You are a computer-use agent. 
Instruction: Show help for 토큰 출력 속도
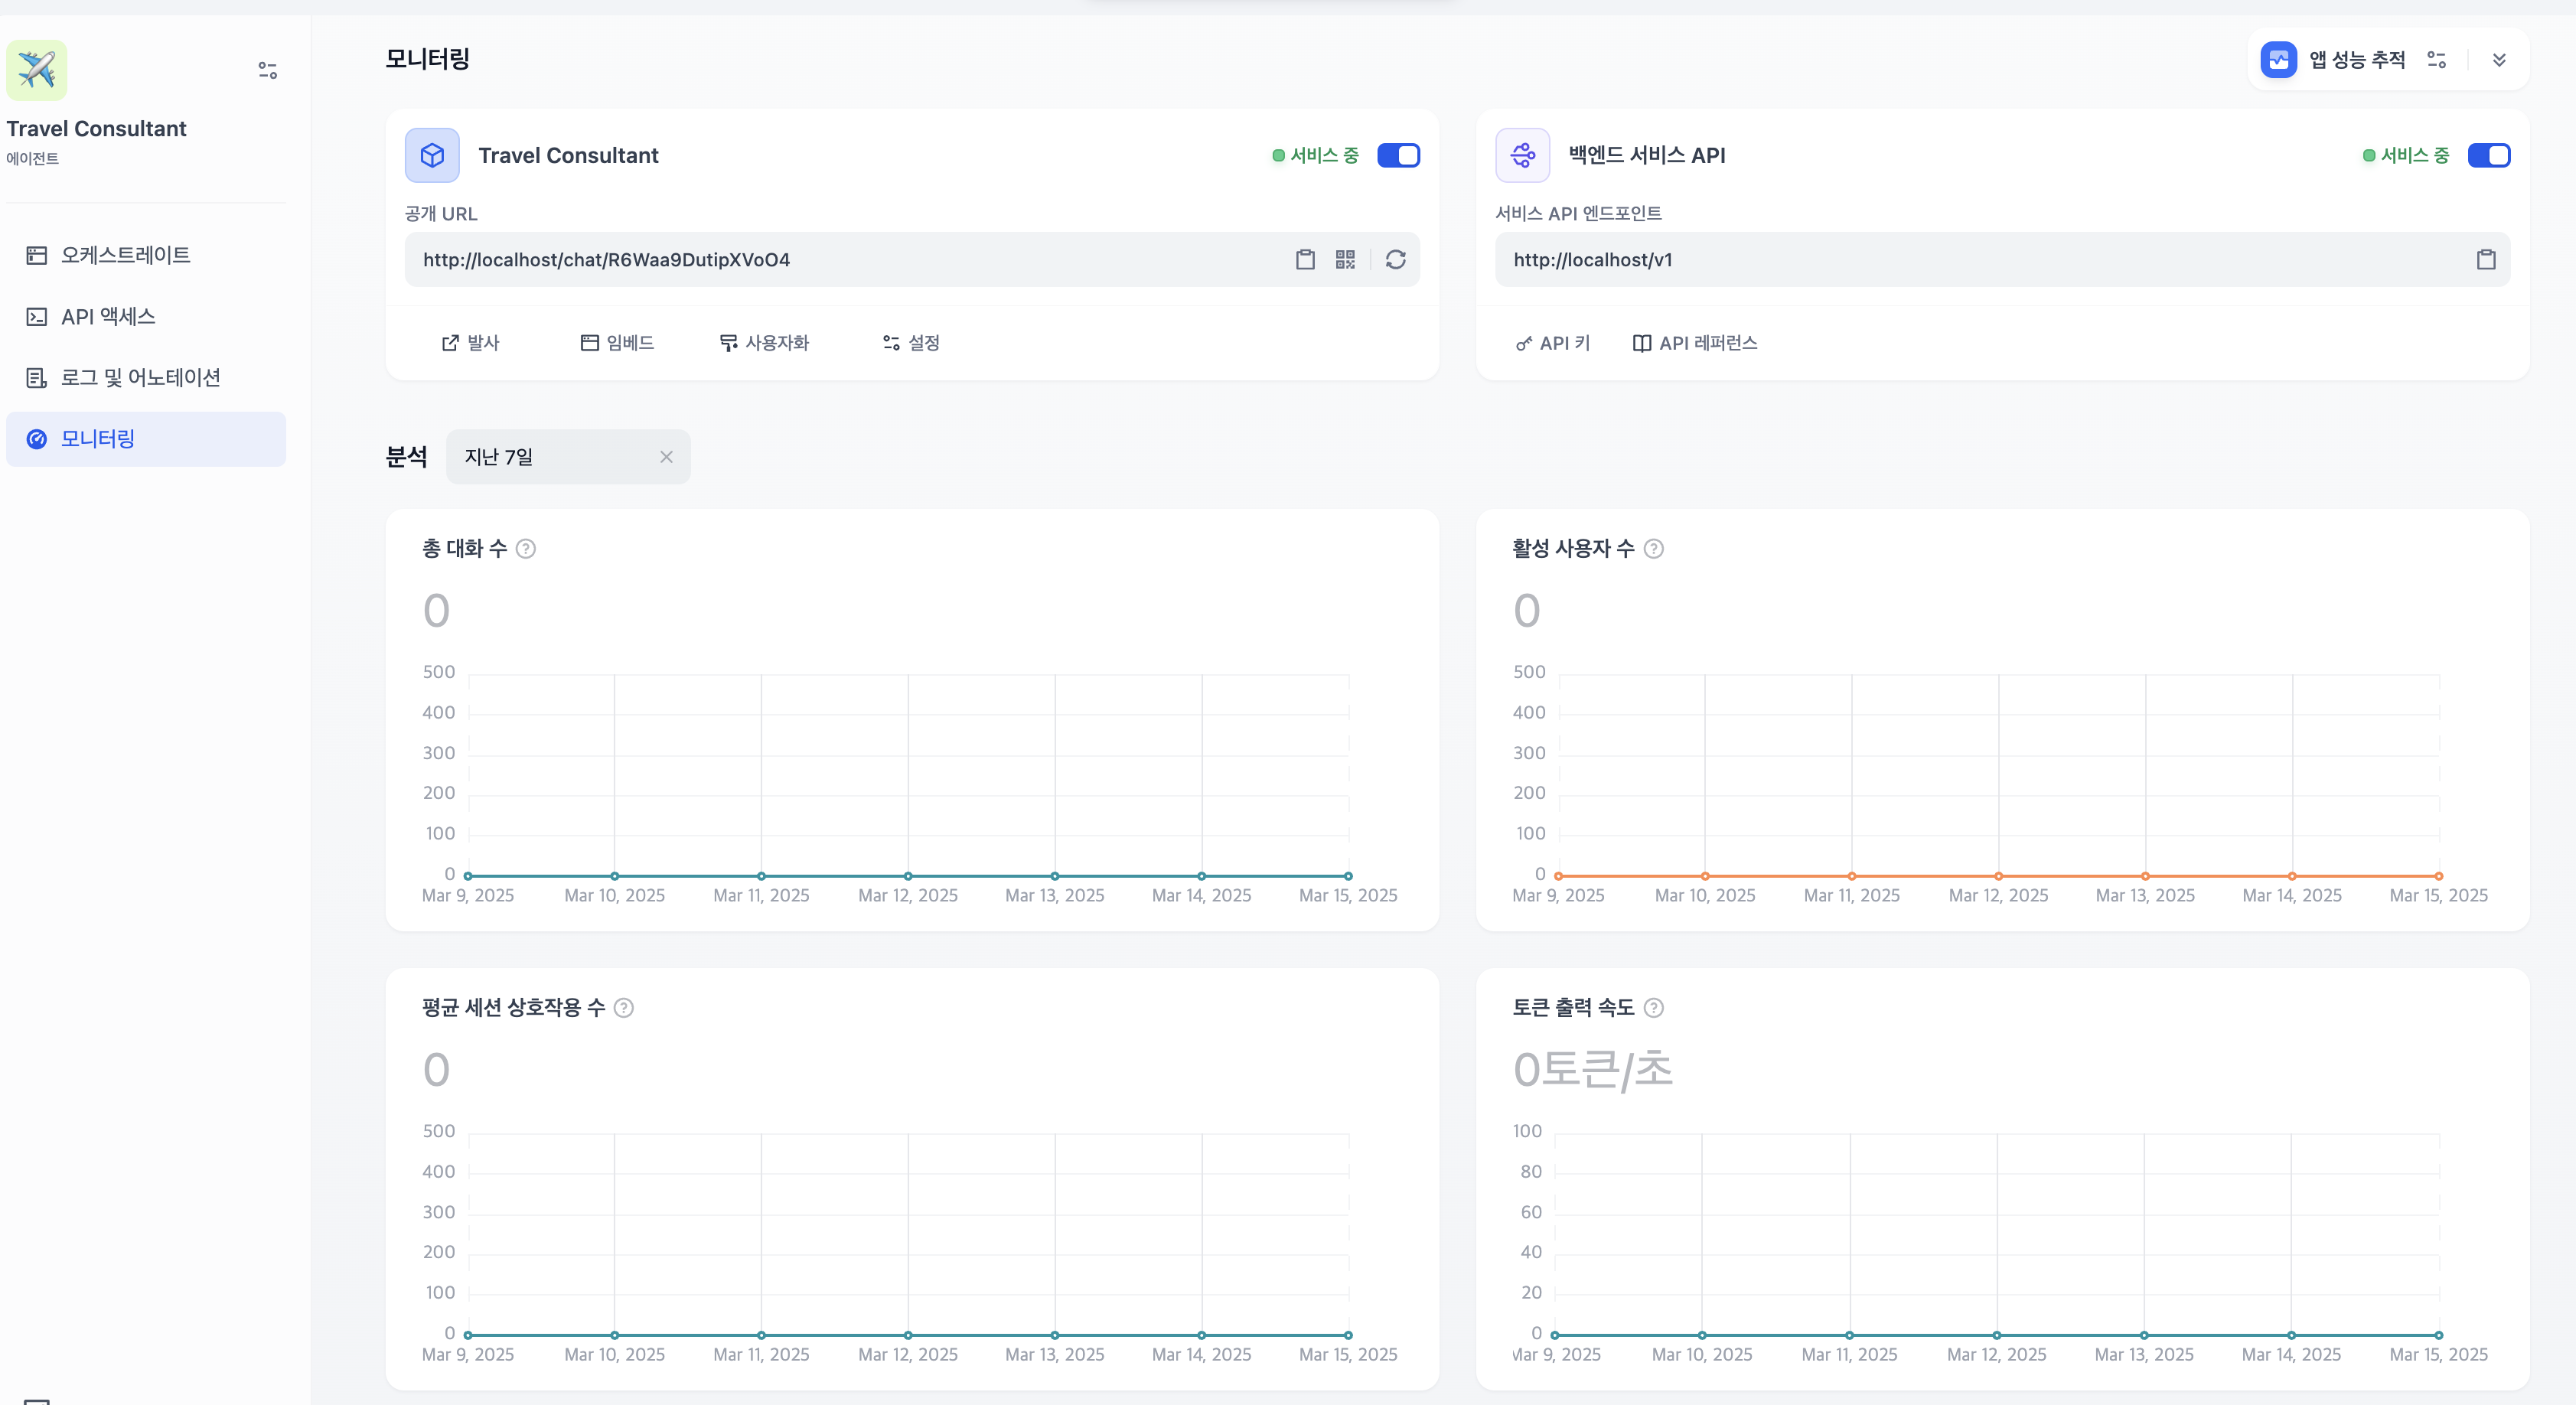coord(1654,1008)
